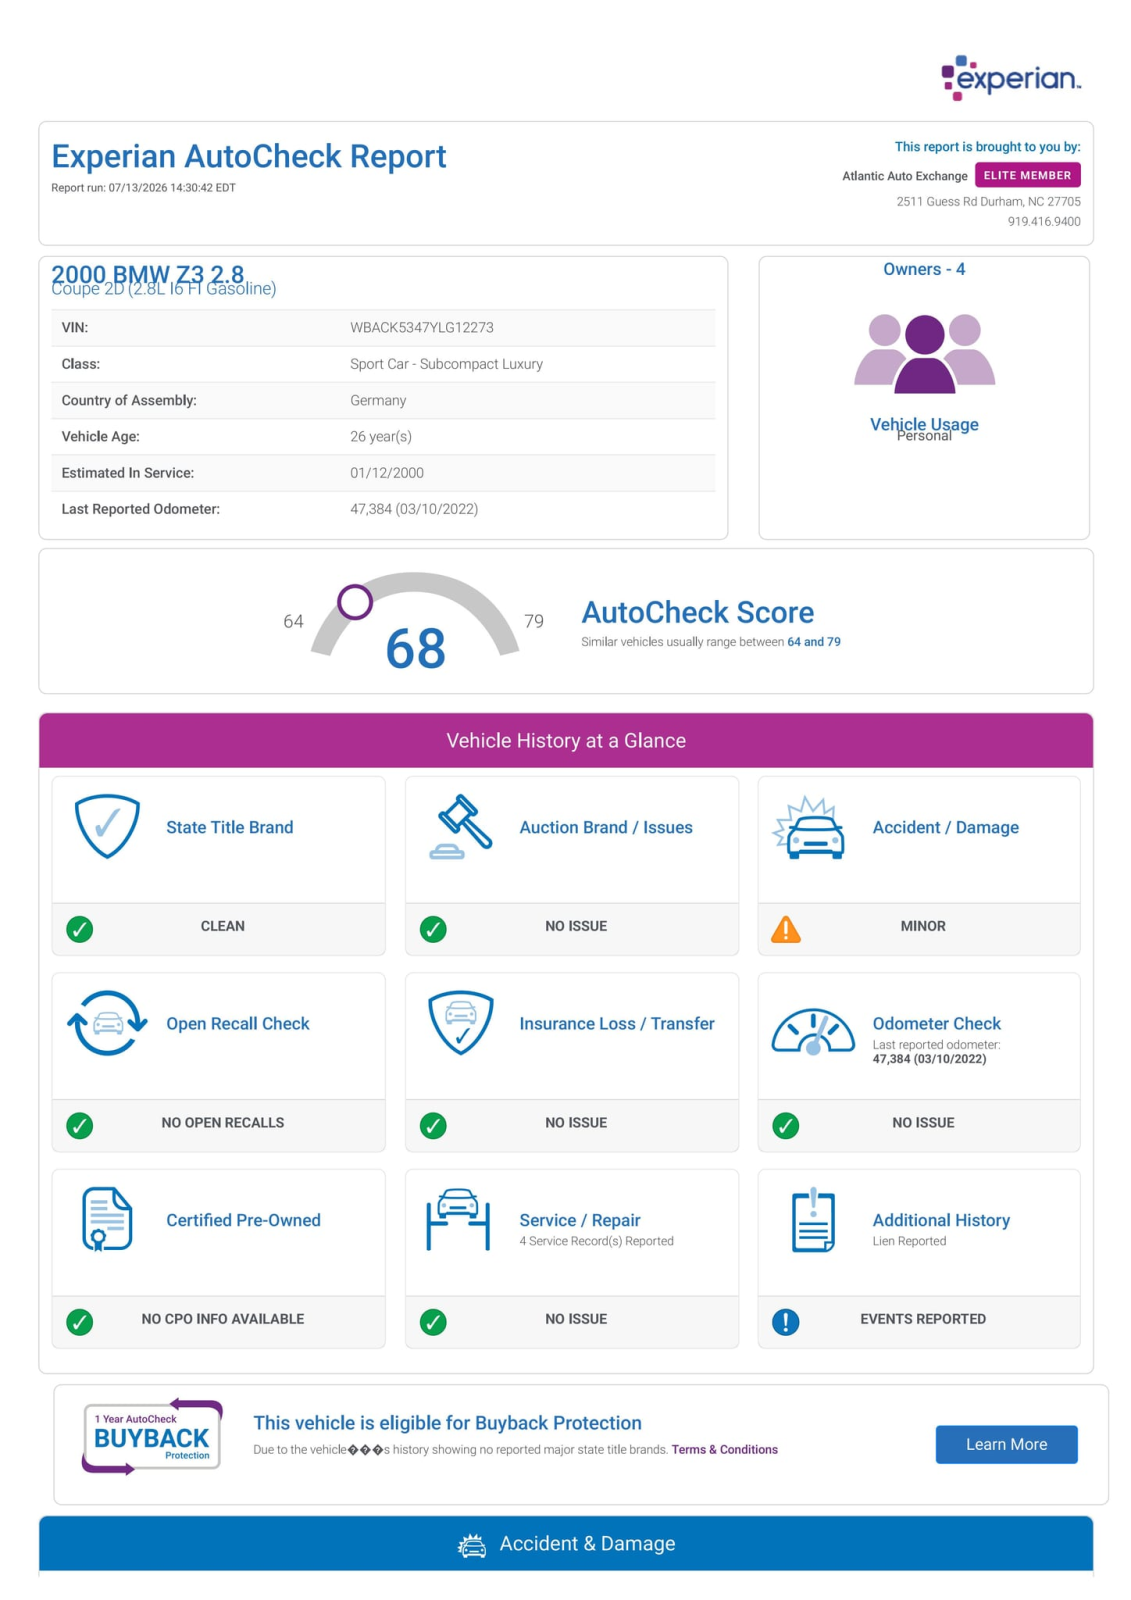This screenshot has width=1131, height=1600.
Task: Click the last reported odometer value in the vehicle details table
Action: pos(414,509)
